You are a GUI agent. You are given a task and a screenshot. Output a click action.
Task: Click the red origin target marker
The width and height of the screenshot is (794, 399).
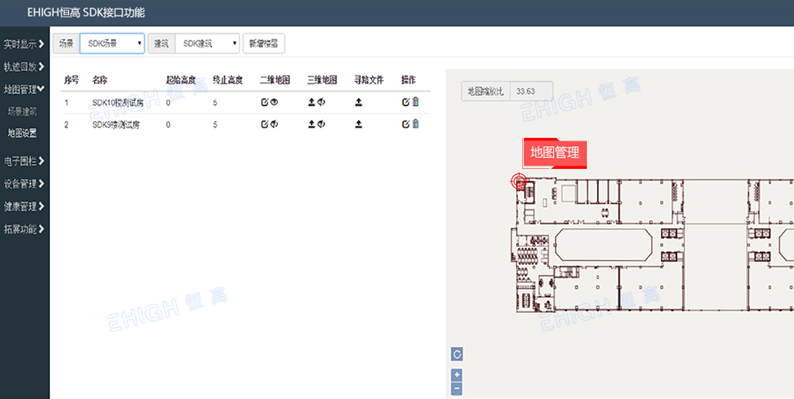[519, 181]
